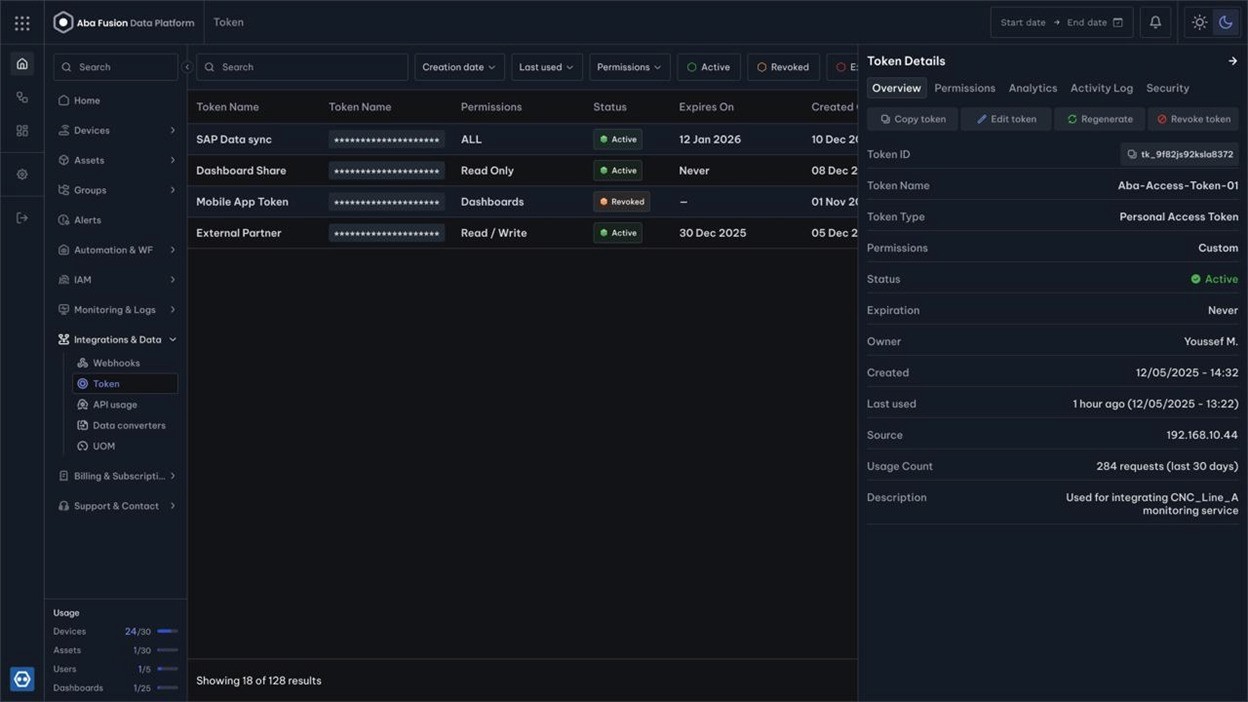
Task: Open the notifications bell
Action: click(1155, 22)
